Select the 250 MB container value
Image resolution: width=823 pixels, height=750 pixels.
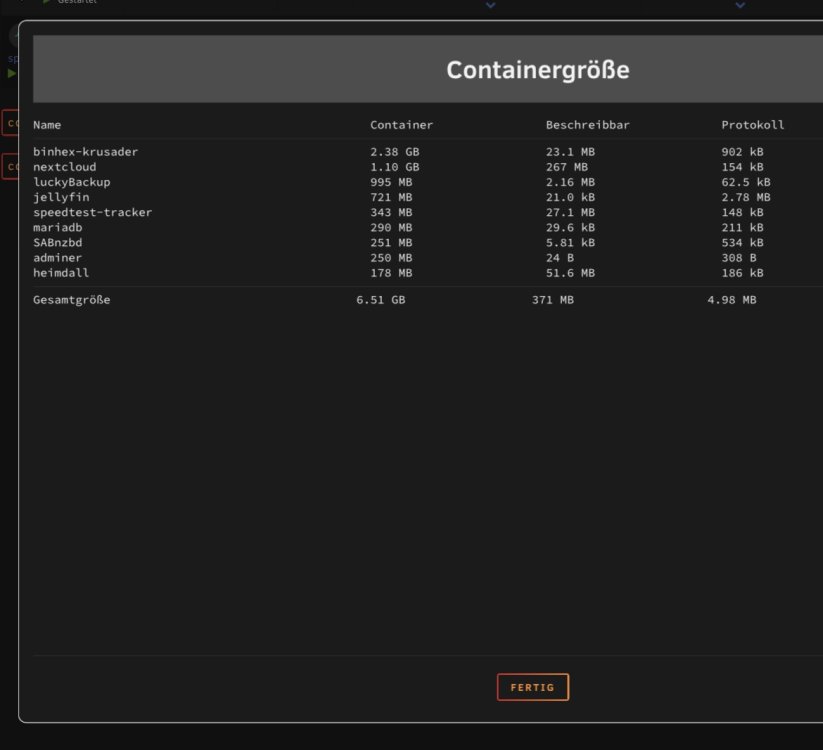391,258
